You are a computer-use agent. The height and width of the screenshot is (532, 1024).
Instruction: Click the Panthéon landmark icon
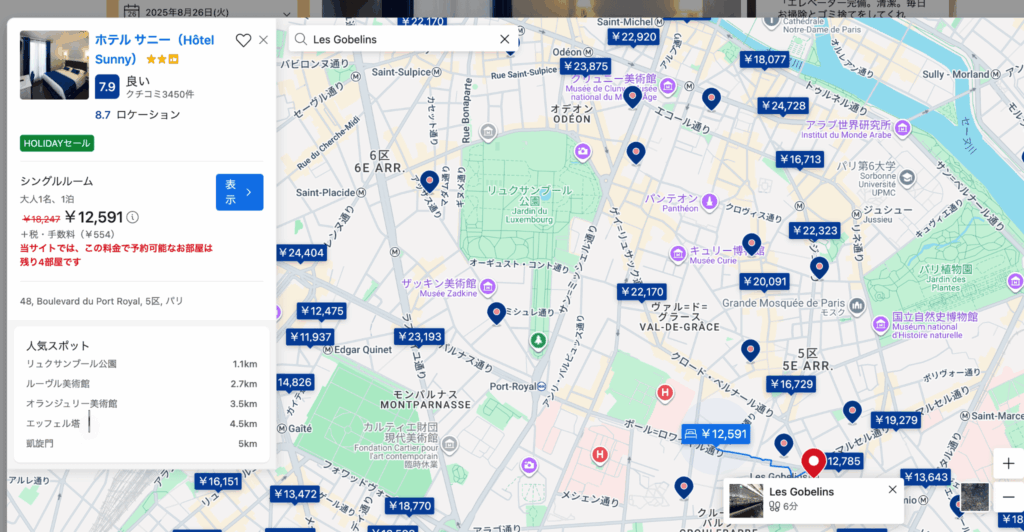(709, 201)
